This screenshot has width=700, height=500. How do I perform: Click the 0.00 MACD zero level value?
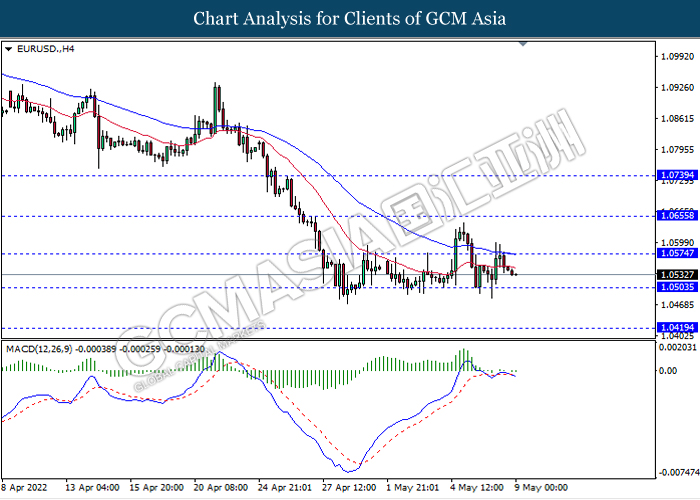click(667, 371)
